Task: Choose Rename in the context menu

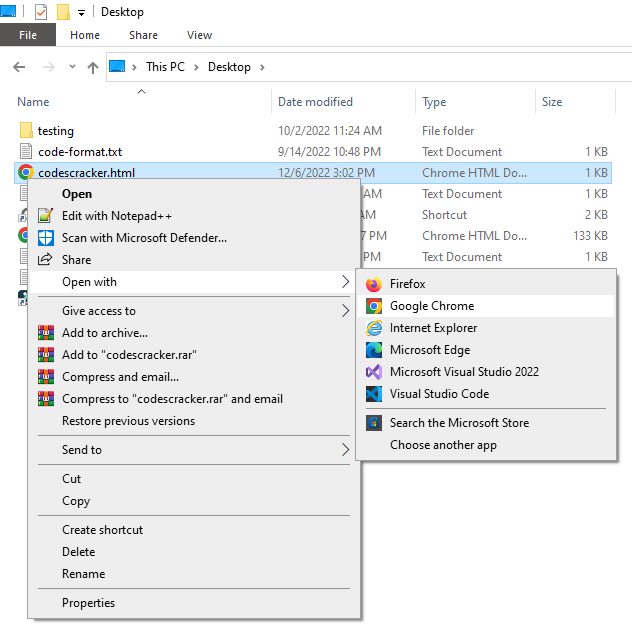Action: coord(83,574)
